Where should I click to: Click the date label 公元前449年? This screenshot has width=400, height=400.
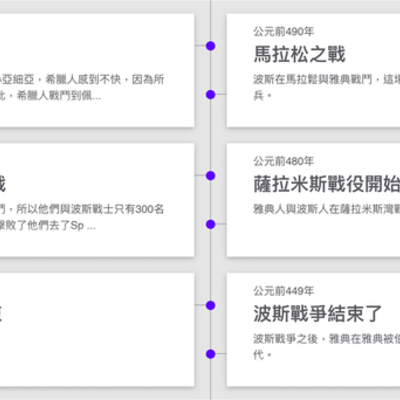(284, 291)
